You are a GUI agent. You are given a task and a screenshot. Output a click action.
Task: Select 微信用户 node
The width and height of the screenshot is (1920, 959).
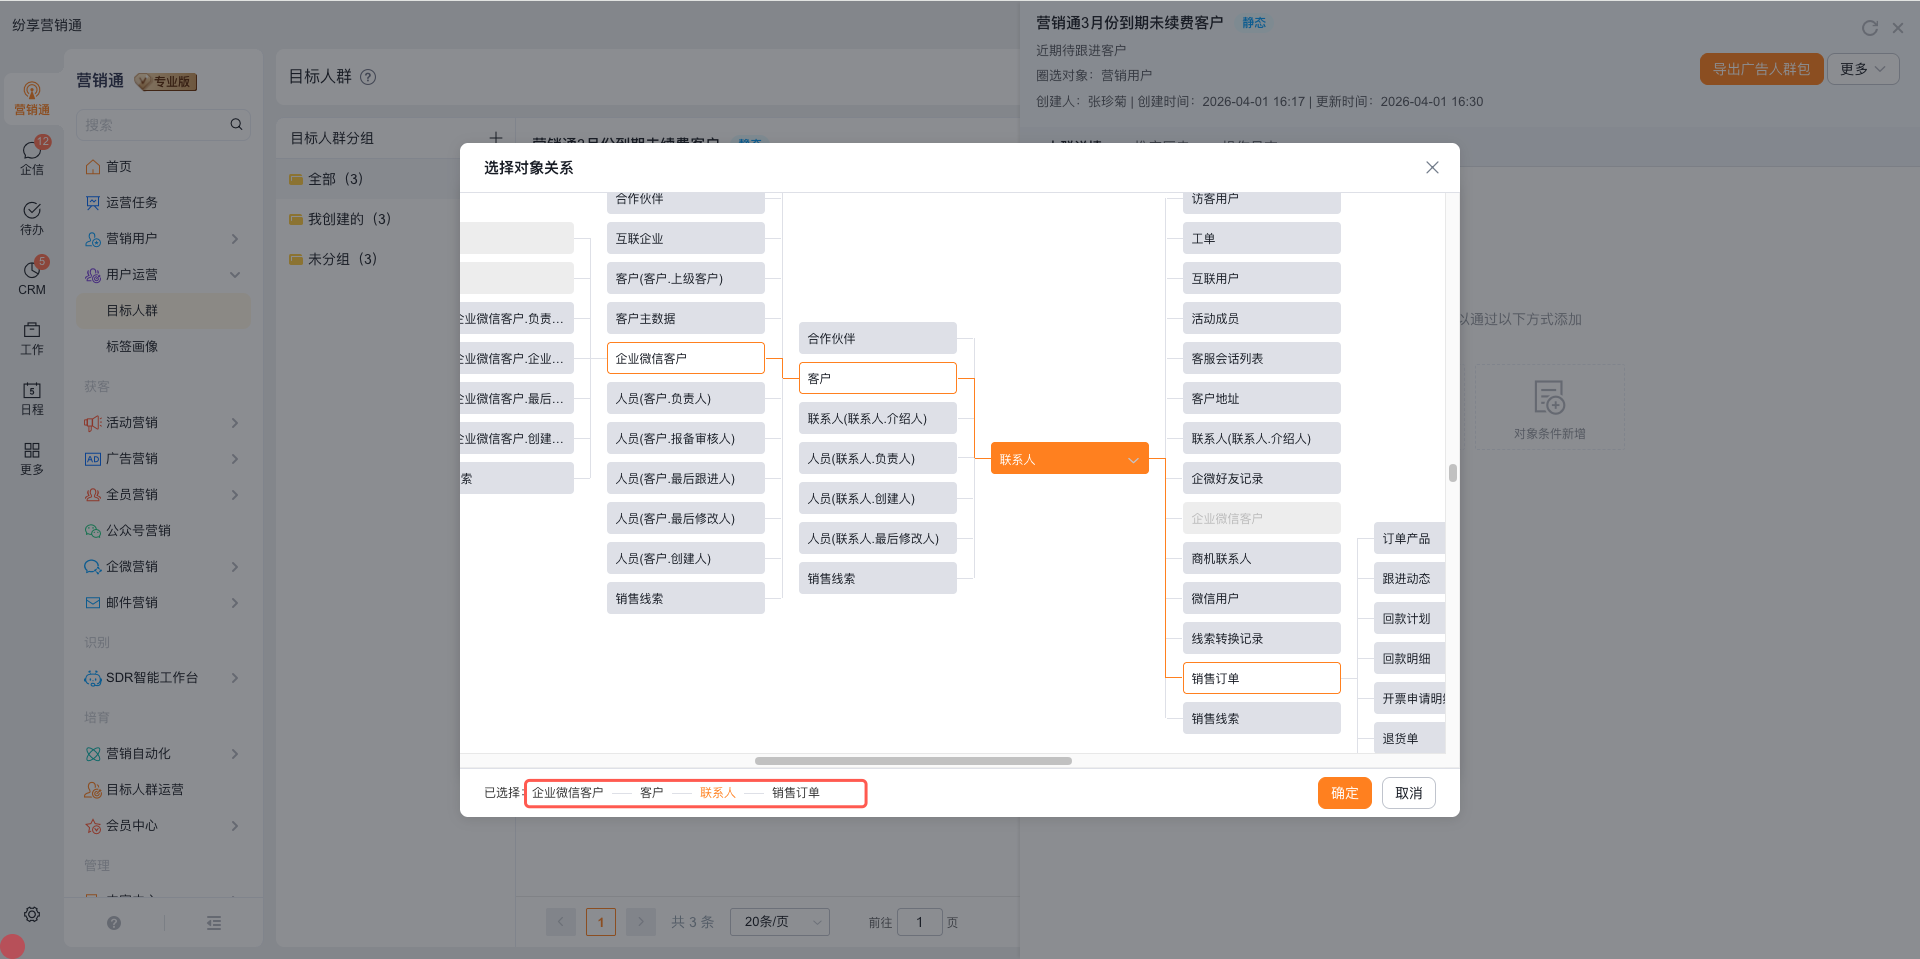point(1261,598)
